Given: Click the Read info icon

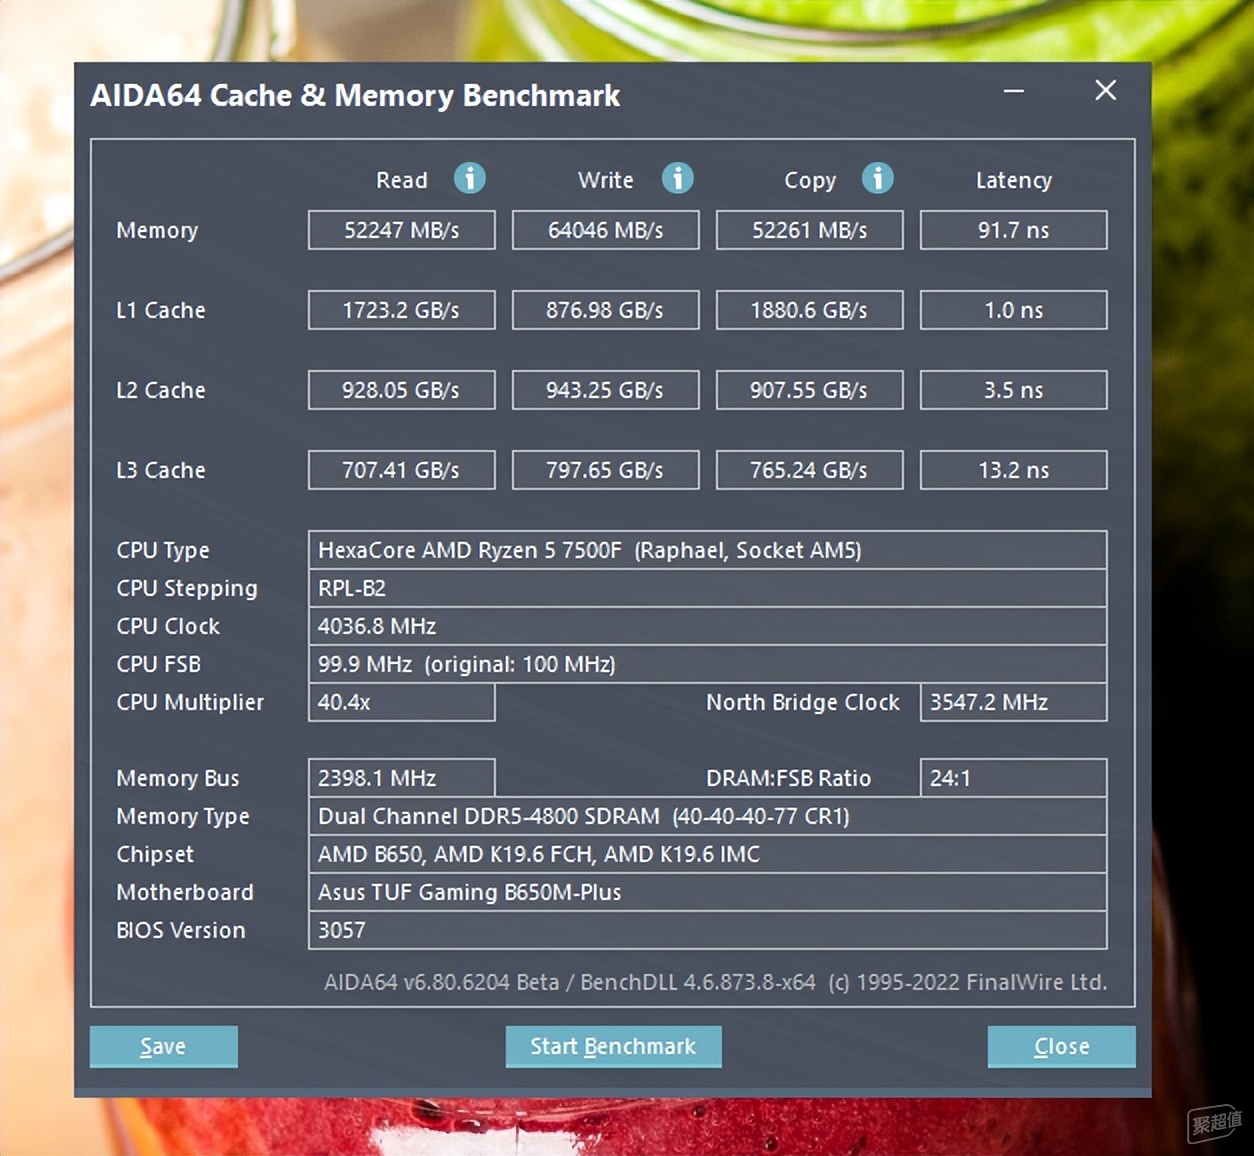Looking at the screenshot, I should (x=470, y=178).
